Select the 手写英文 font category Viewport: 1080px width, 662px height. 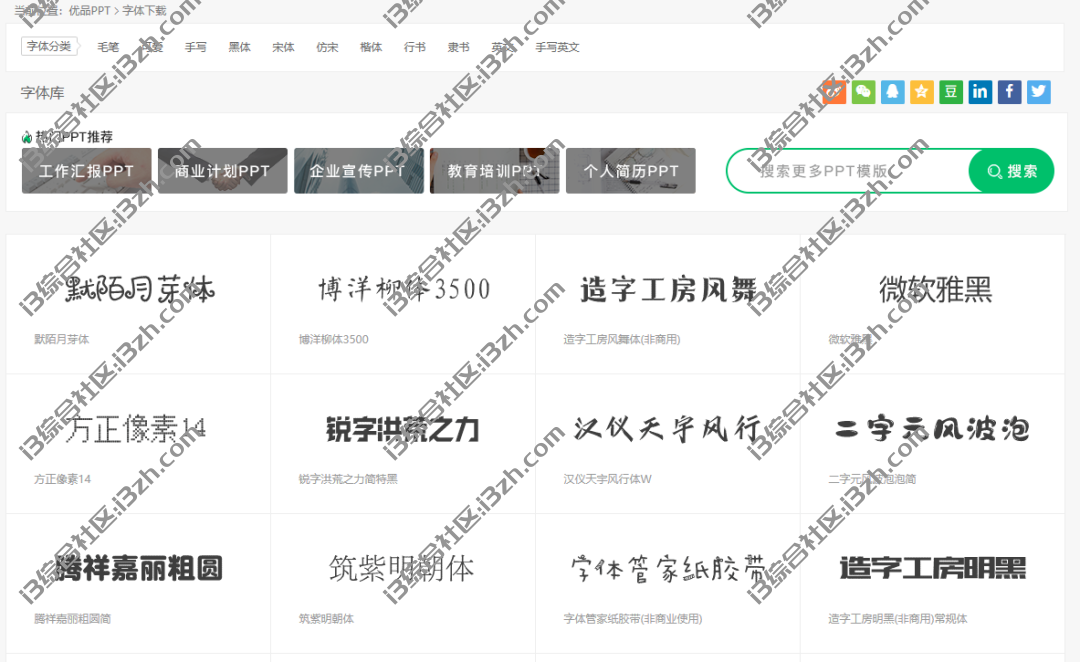[557, 47]
